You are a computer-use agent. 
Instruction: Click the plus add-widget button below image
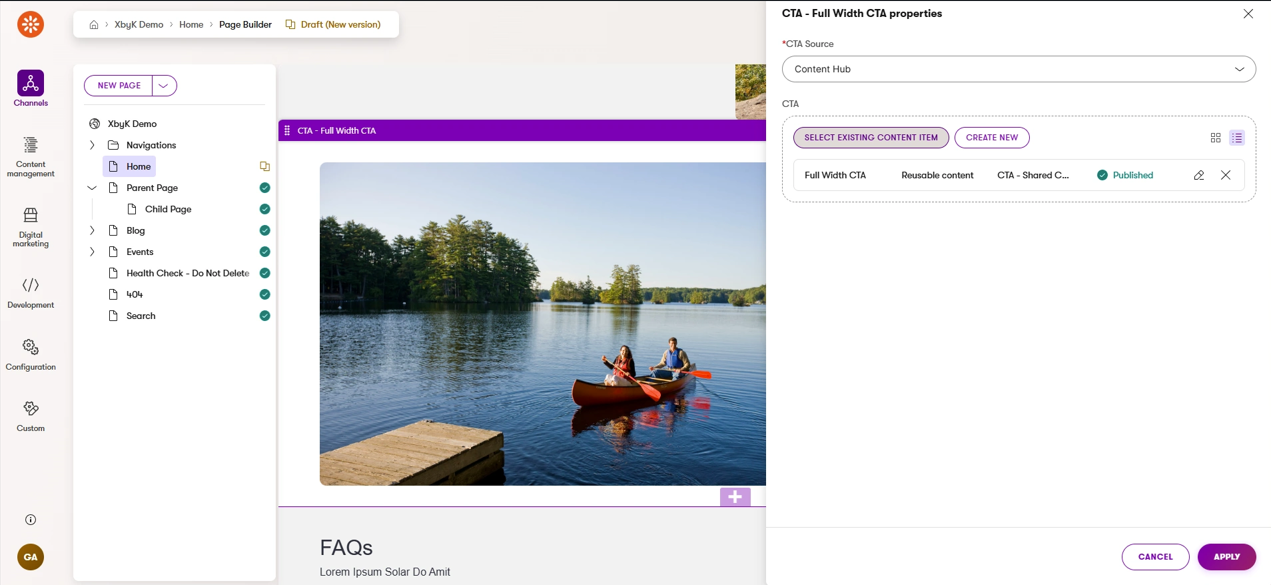click(735, 496)
